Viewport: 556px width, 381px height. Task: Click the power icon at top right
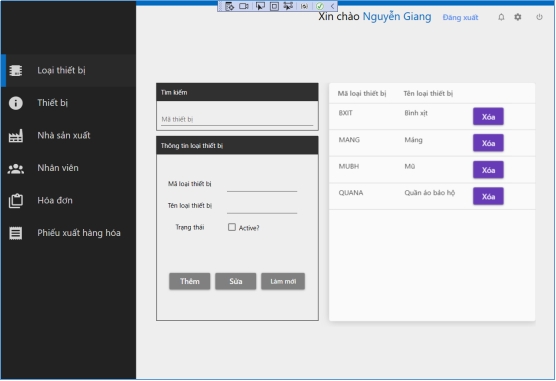tap(539, 17)
